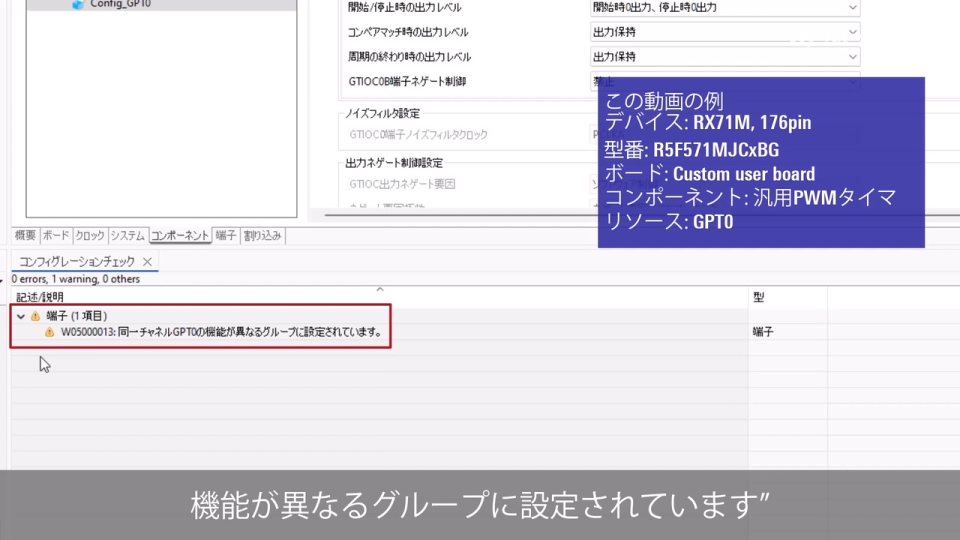Collapse the 端子 (1 項目) warning group
960x540 pixels.
click(21, 316)
